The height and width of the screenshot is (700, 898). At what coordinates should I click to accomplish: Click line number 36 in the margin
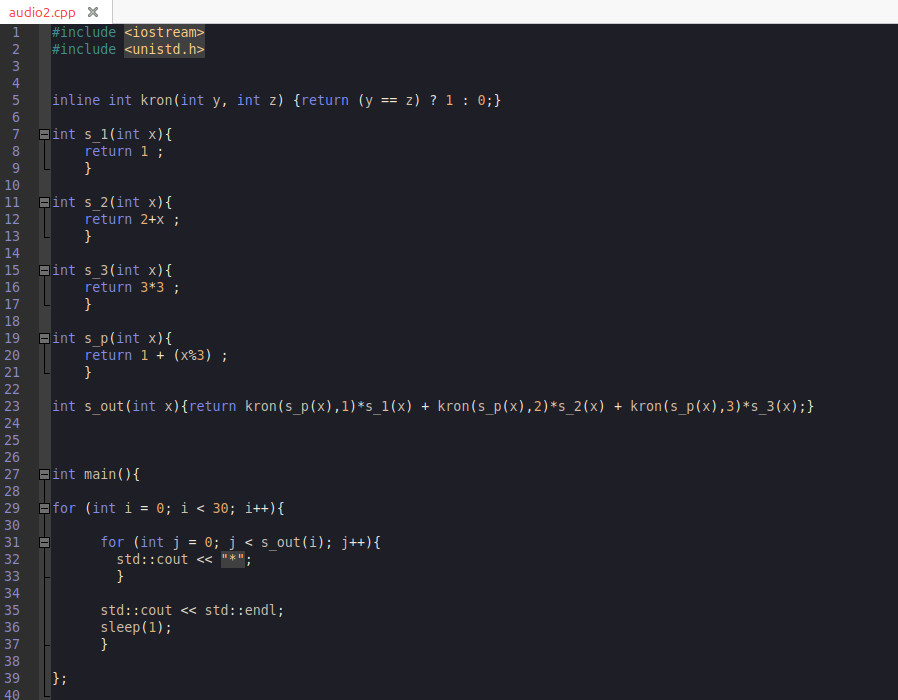12,628
